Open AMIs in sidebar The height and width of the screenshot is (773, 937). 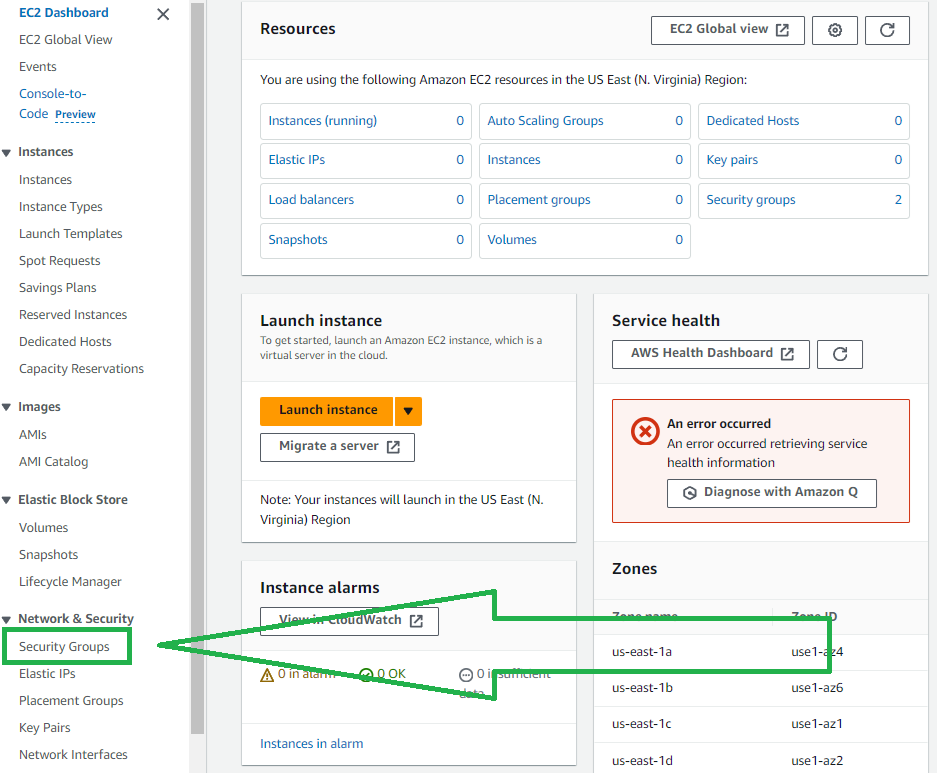click(x=33, y=434)
